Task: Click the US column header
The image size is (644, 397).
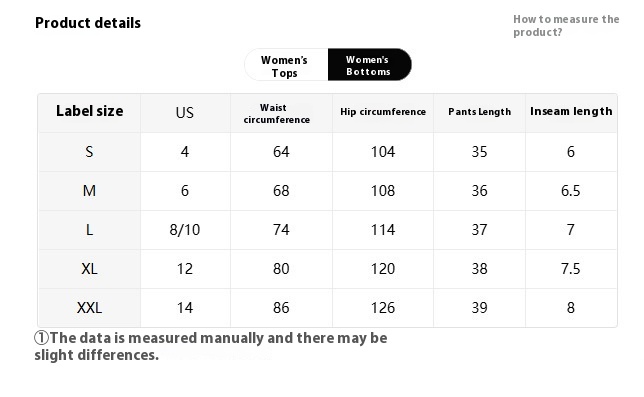Action: (184, 112)
